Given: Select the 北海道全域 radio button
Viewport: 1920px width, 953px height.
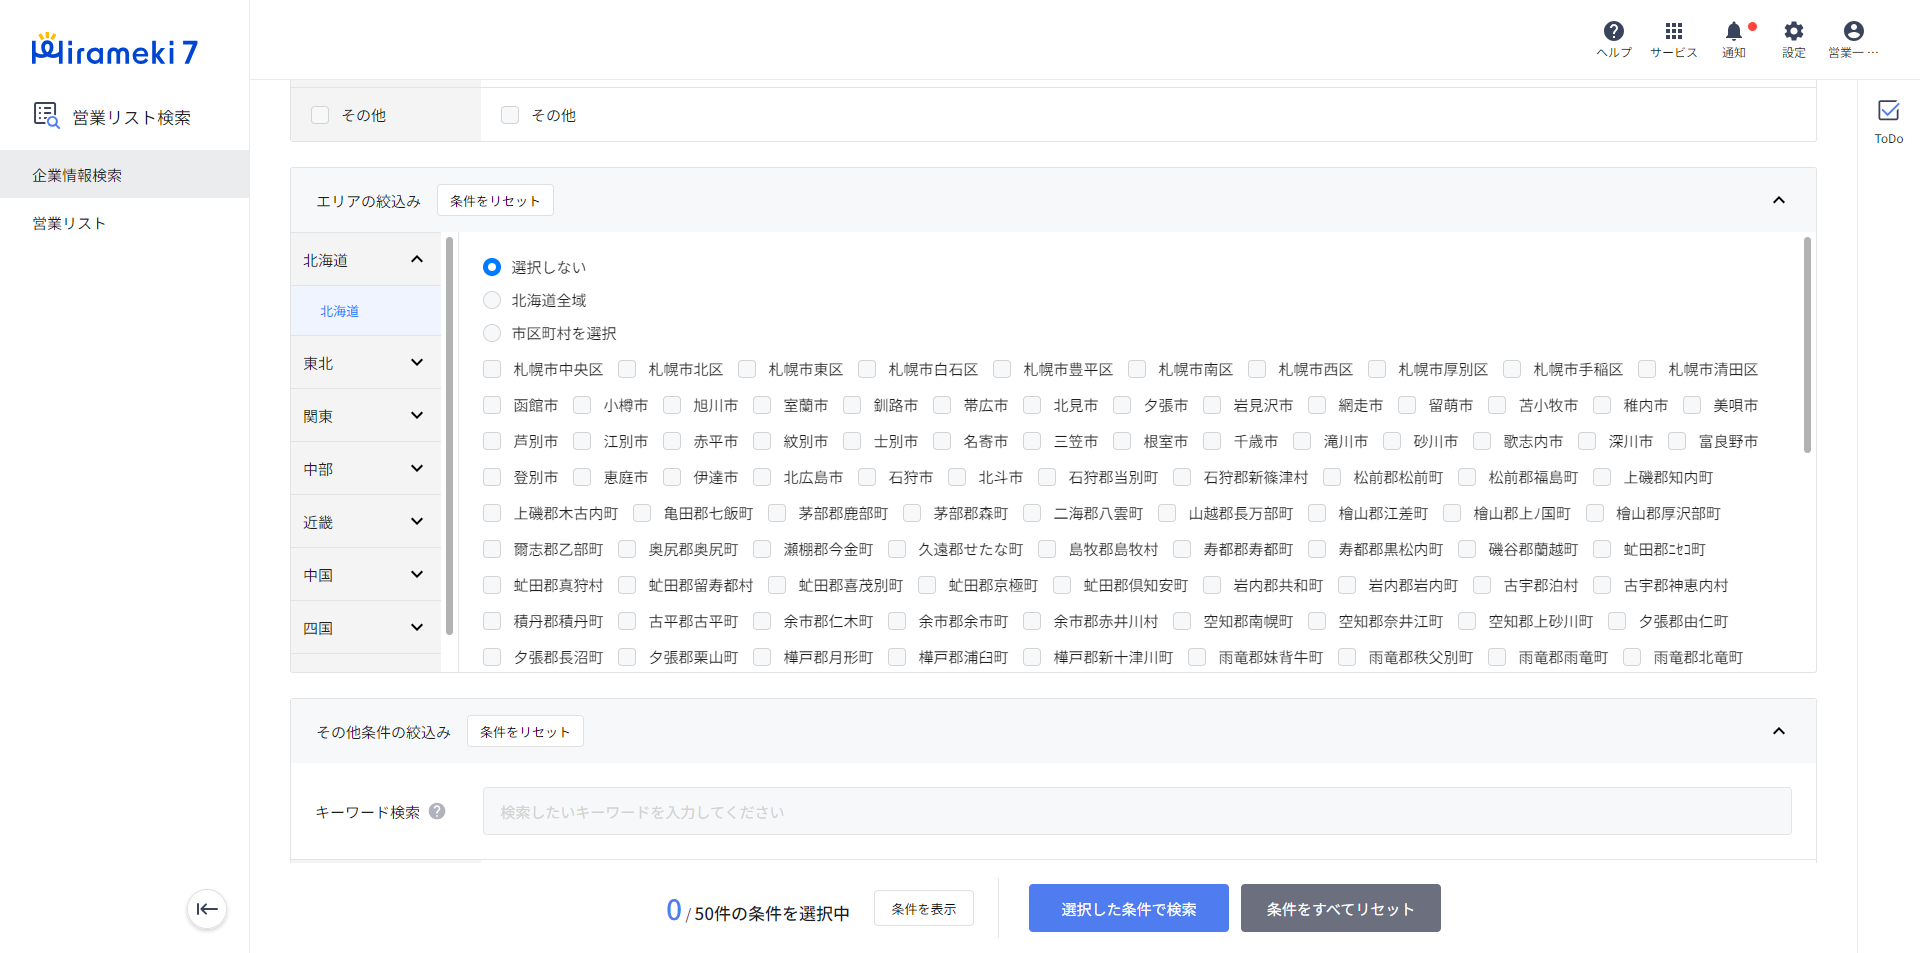Looking at the screenshot, I should point(492,300).
